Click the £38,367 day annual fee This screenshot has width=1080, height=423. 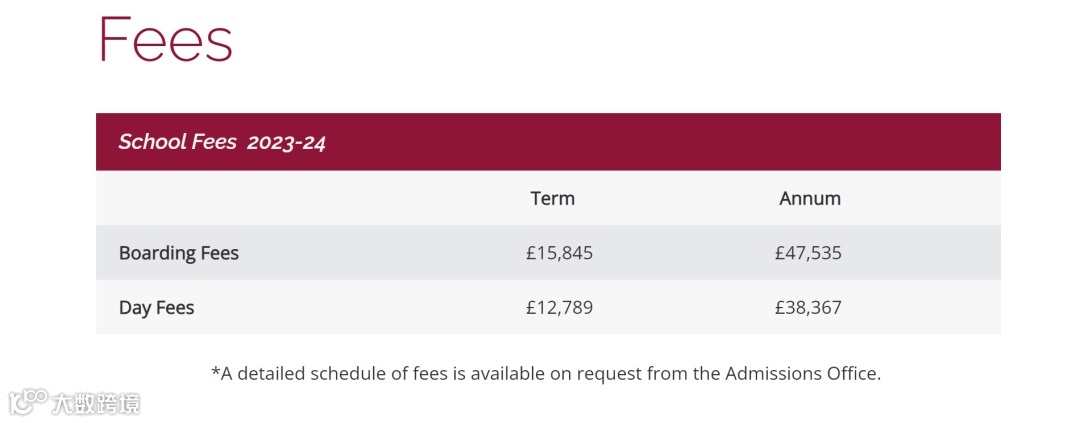[808, 308]
